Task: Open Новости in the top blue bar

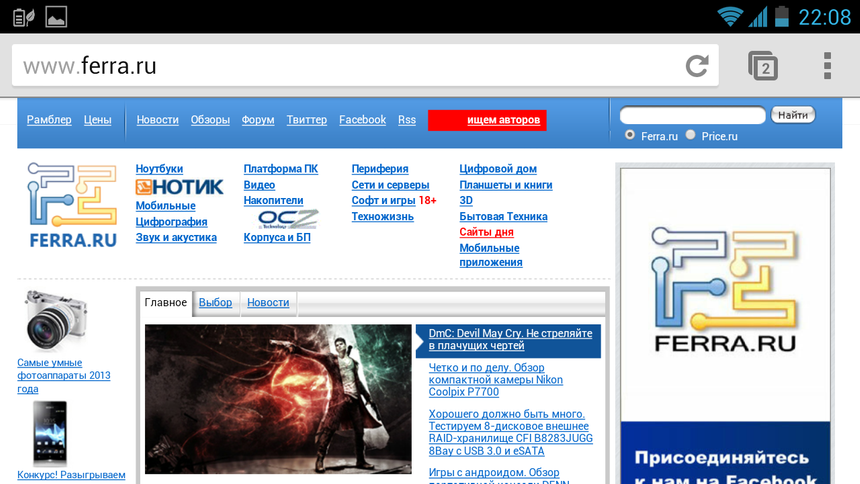Action: (157, 120)
